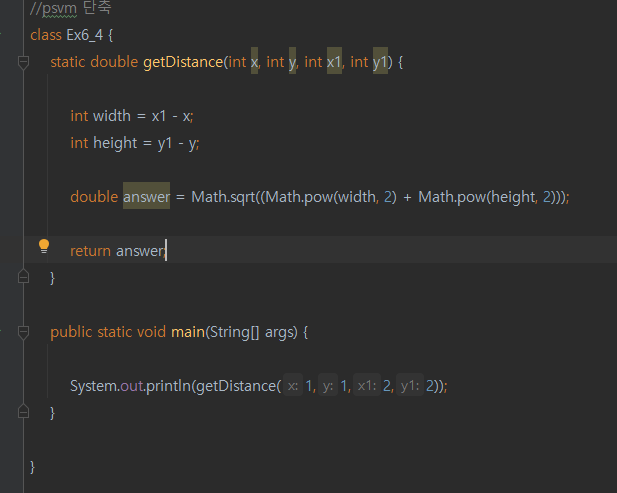Click 'println' in the print statement
This screenshot has width=617, height=493.
[168, 386]
